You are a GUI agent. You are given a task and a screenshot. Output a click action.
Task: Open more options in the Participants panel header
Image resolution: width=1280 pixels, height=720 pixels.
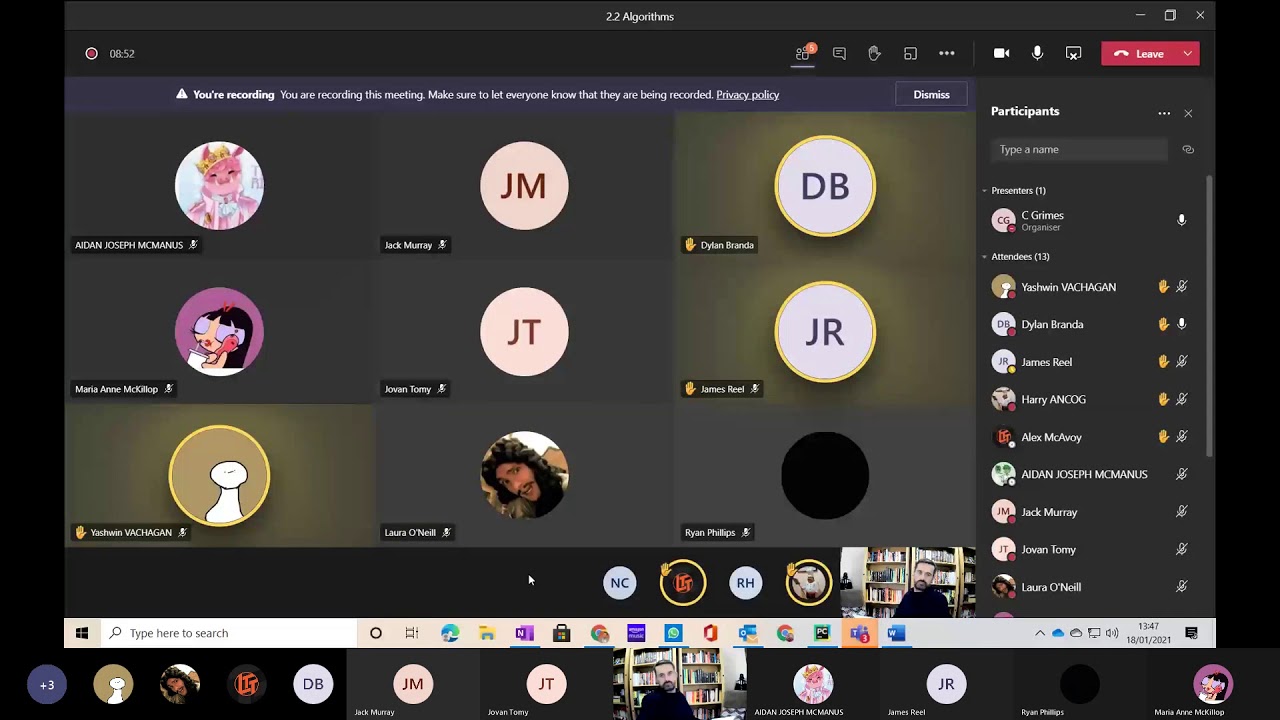click(x=1164, y=113)
